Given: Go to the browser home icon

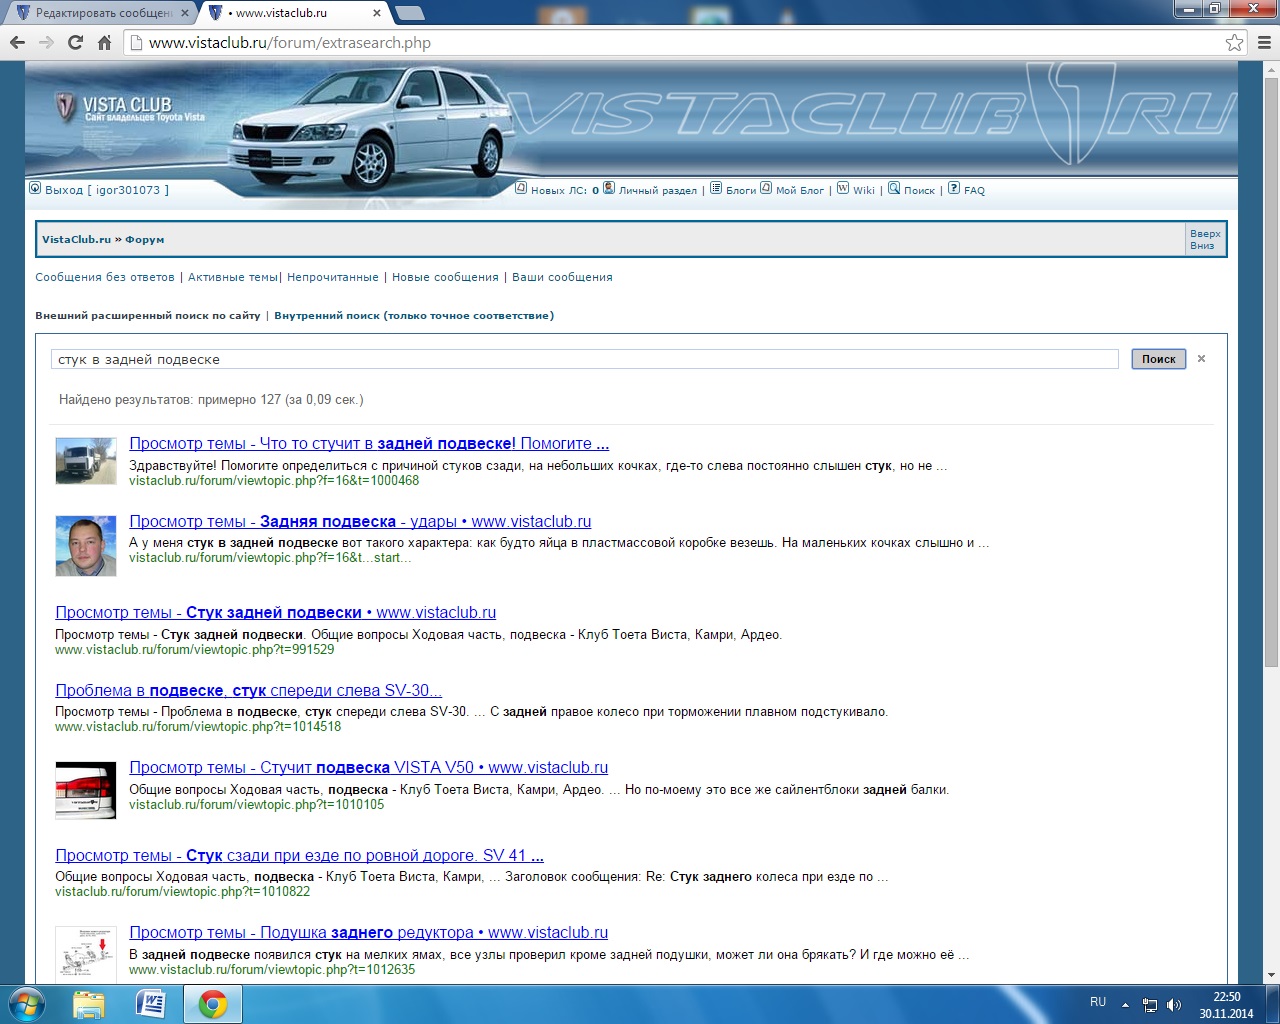Looking at the screenshot, I should click(x=104, y=42).
